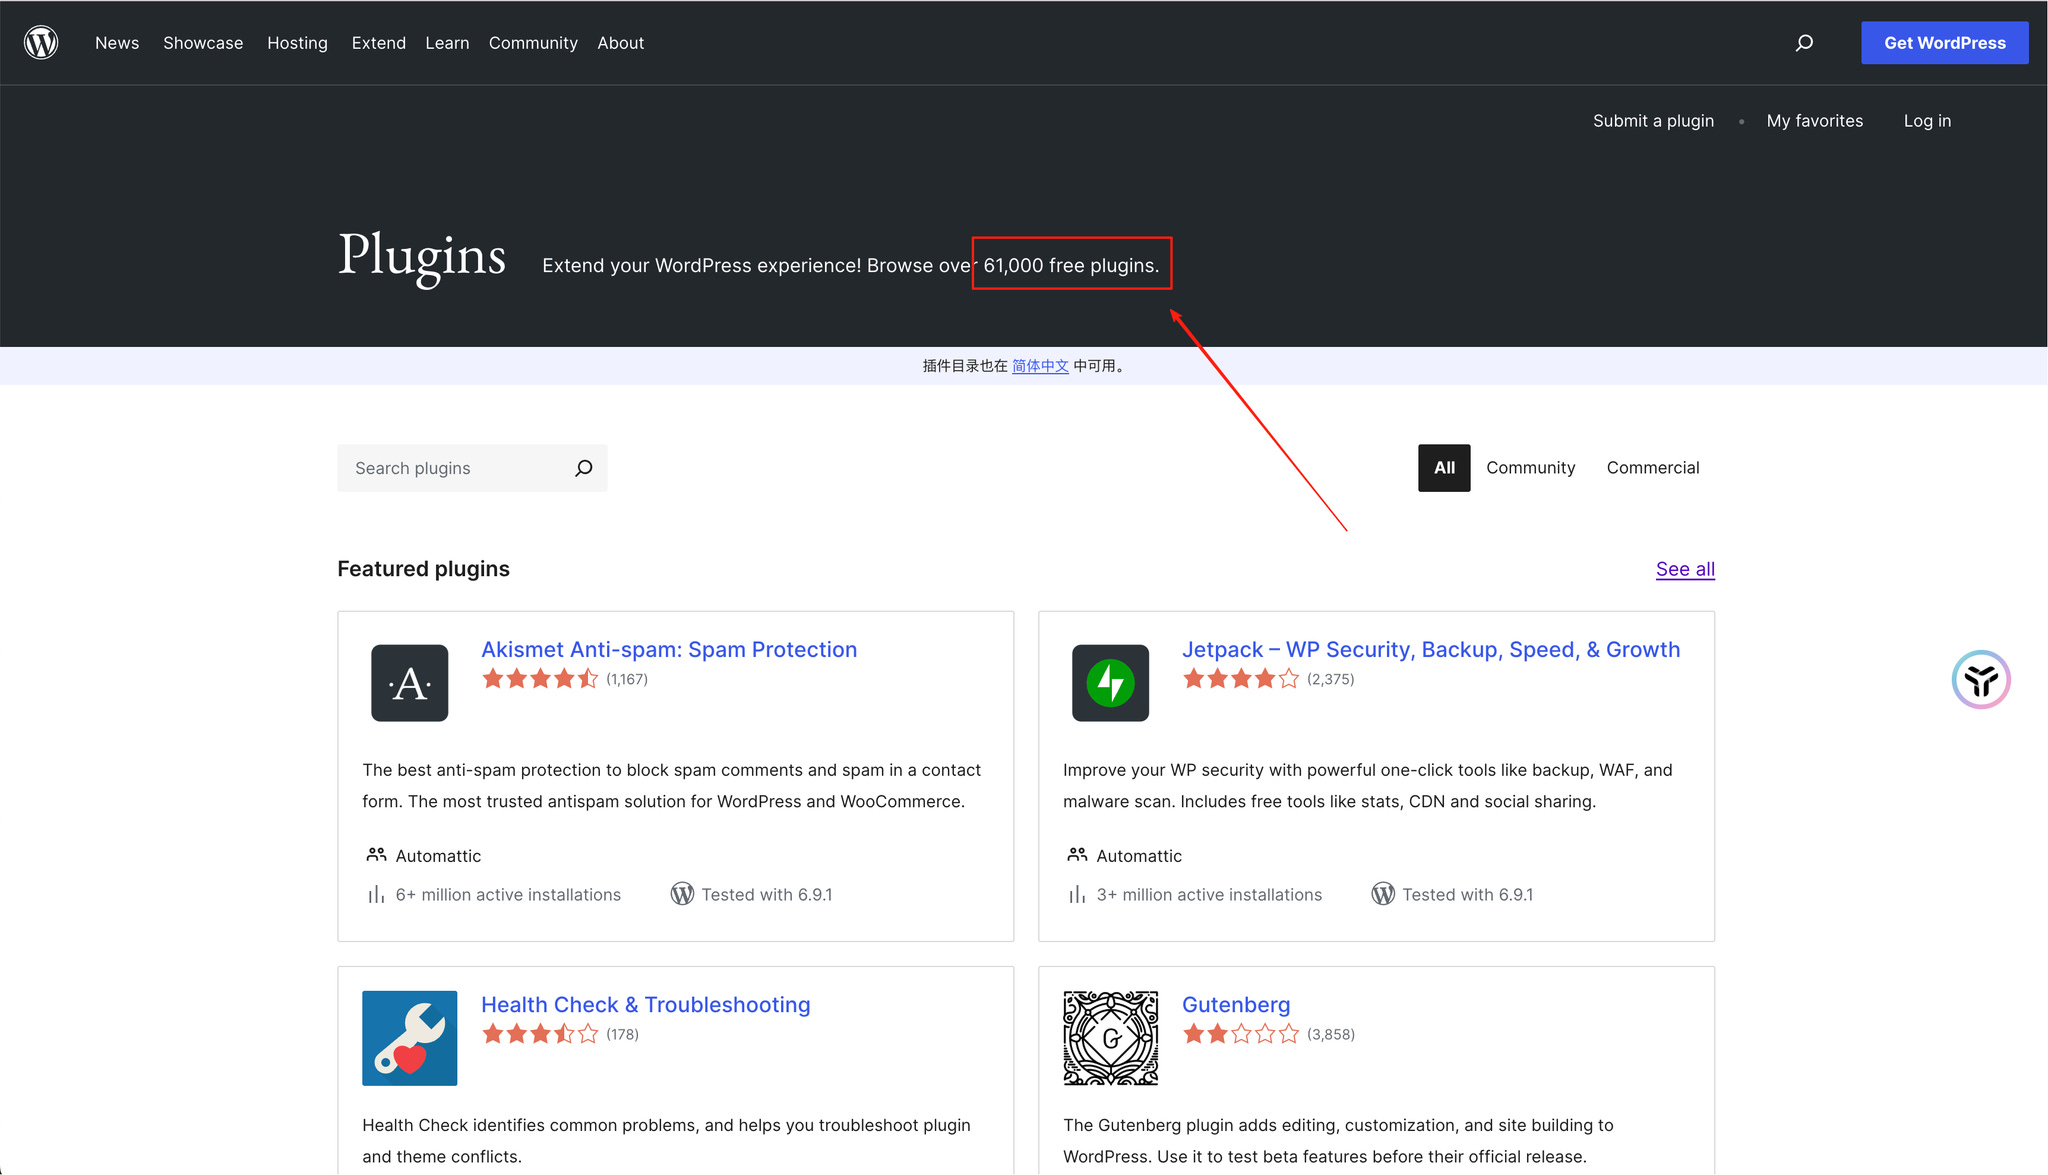Go to Log in link
2048x1175 pixels.
[x=1927, y=121]
